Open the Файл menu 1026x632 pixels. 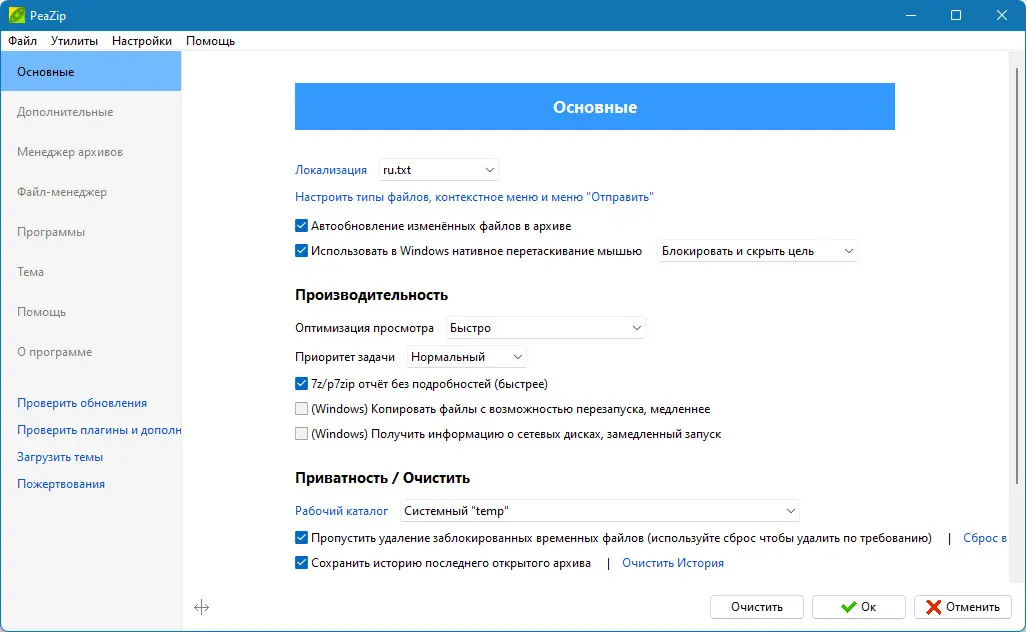[22, 41]
